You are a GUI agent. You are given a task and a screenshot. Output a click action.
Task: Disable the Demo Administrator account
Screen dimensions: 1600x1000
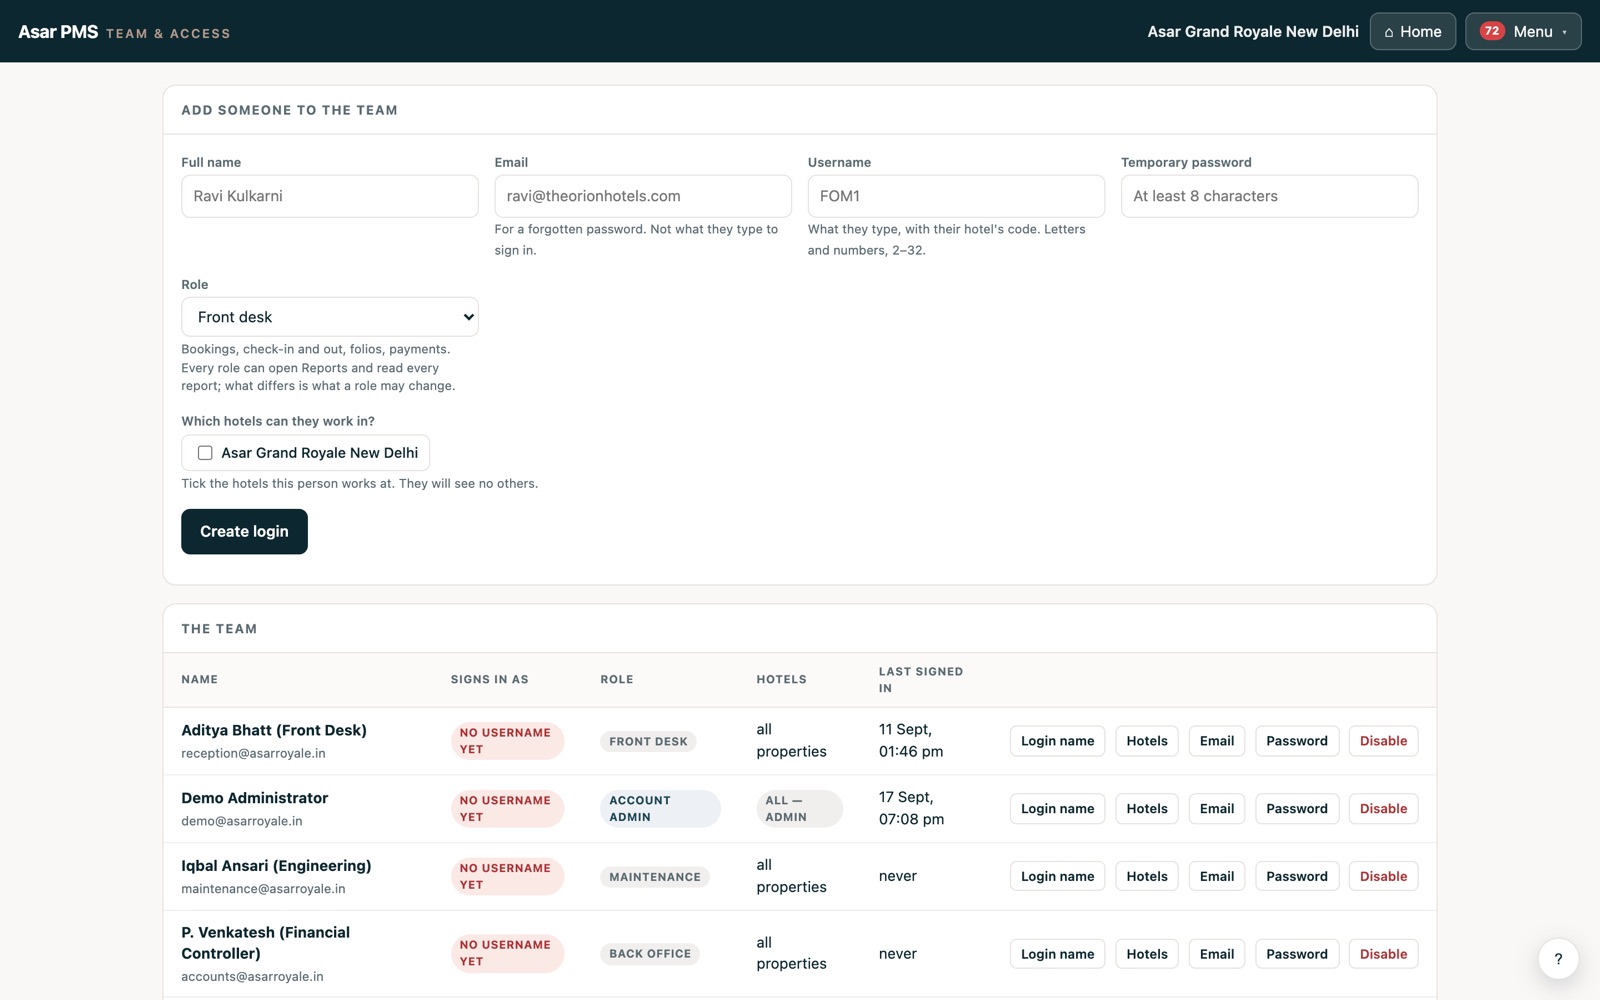1383,809
